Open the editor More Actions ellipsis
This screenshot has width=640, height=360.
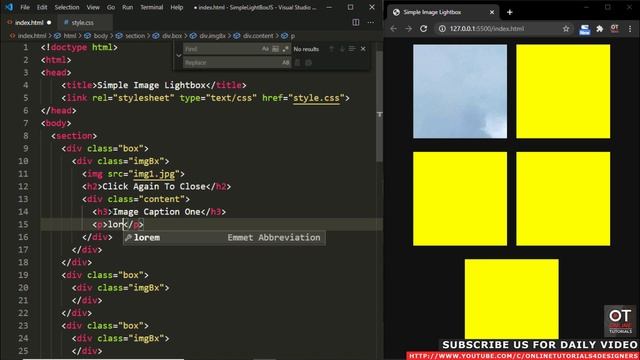pyautogui.click(x=371, y=22)
